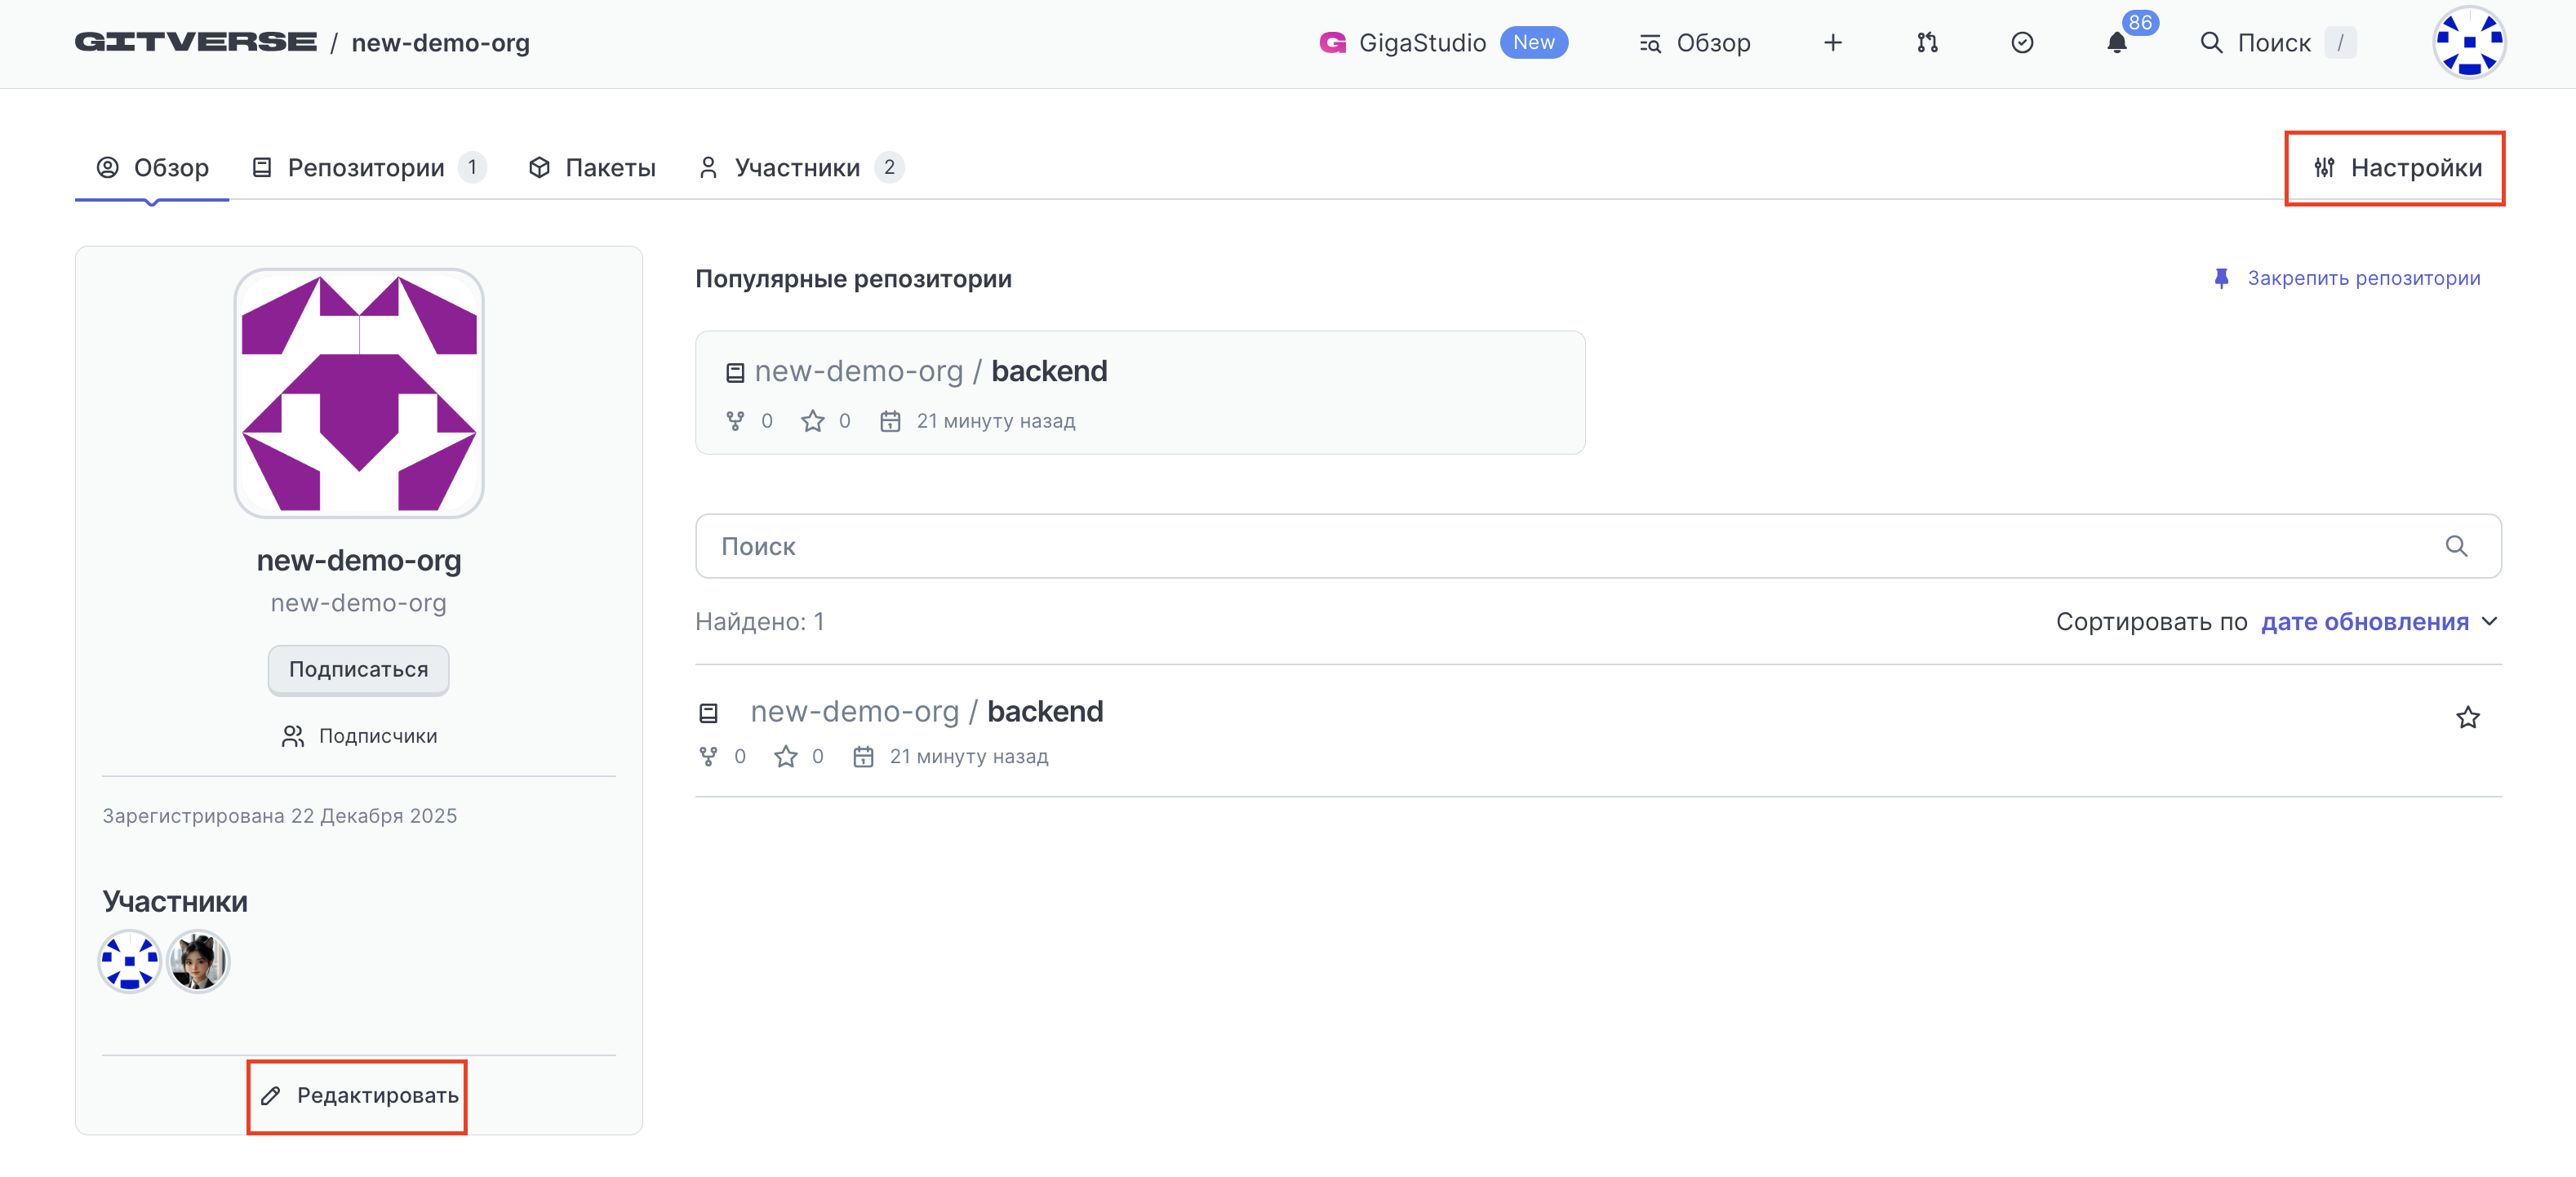Switch to the Репозитории tab

(x=366, y=168)
